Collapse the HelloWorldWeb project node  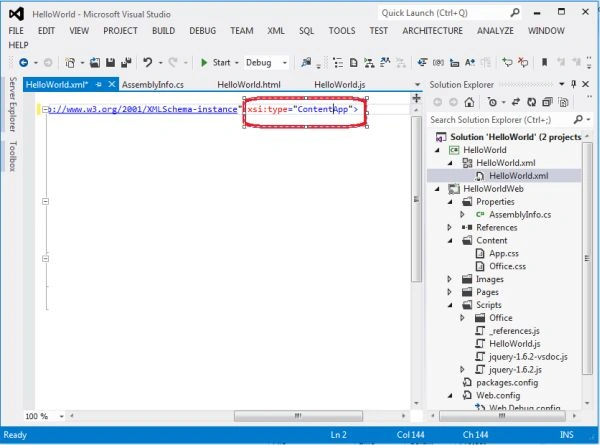pyautogui.click(x=437, y=189)
